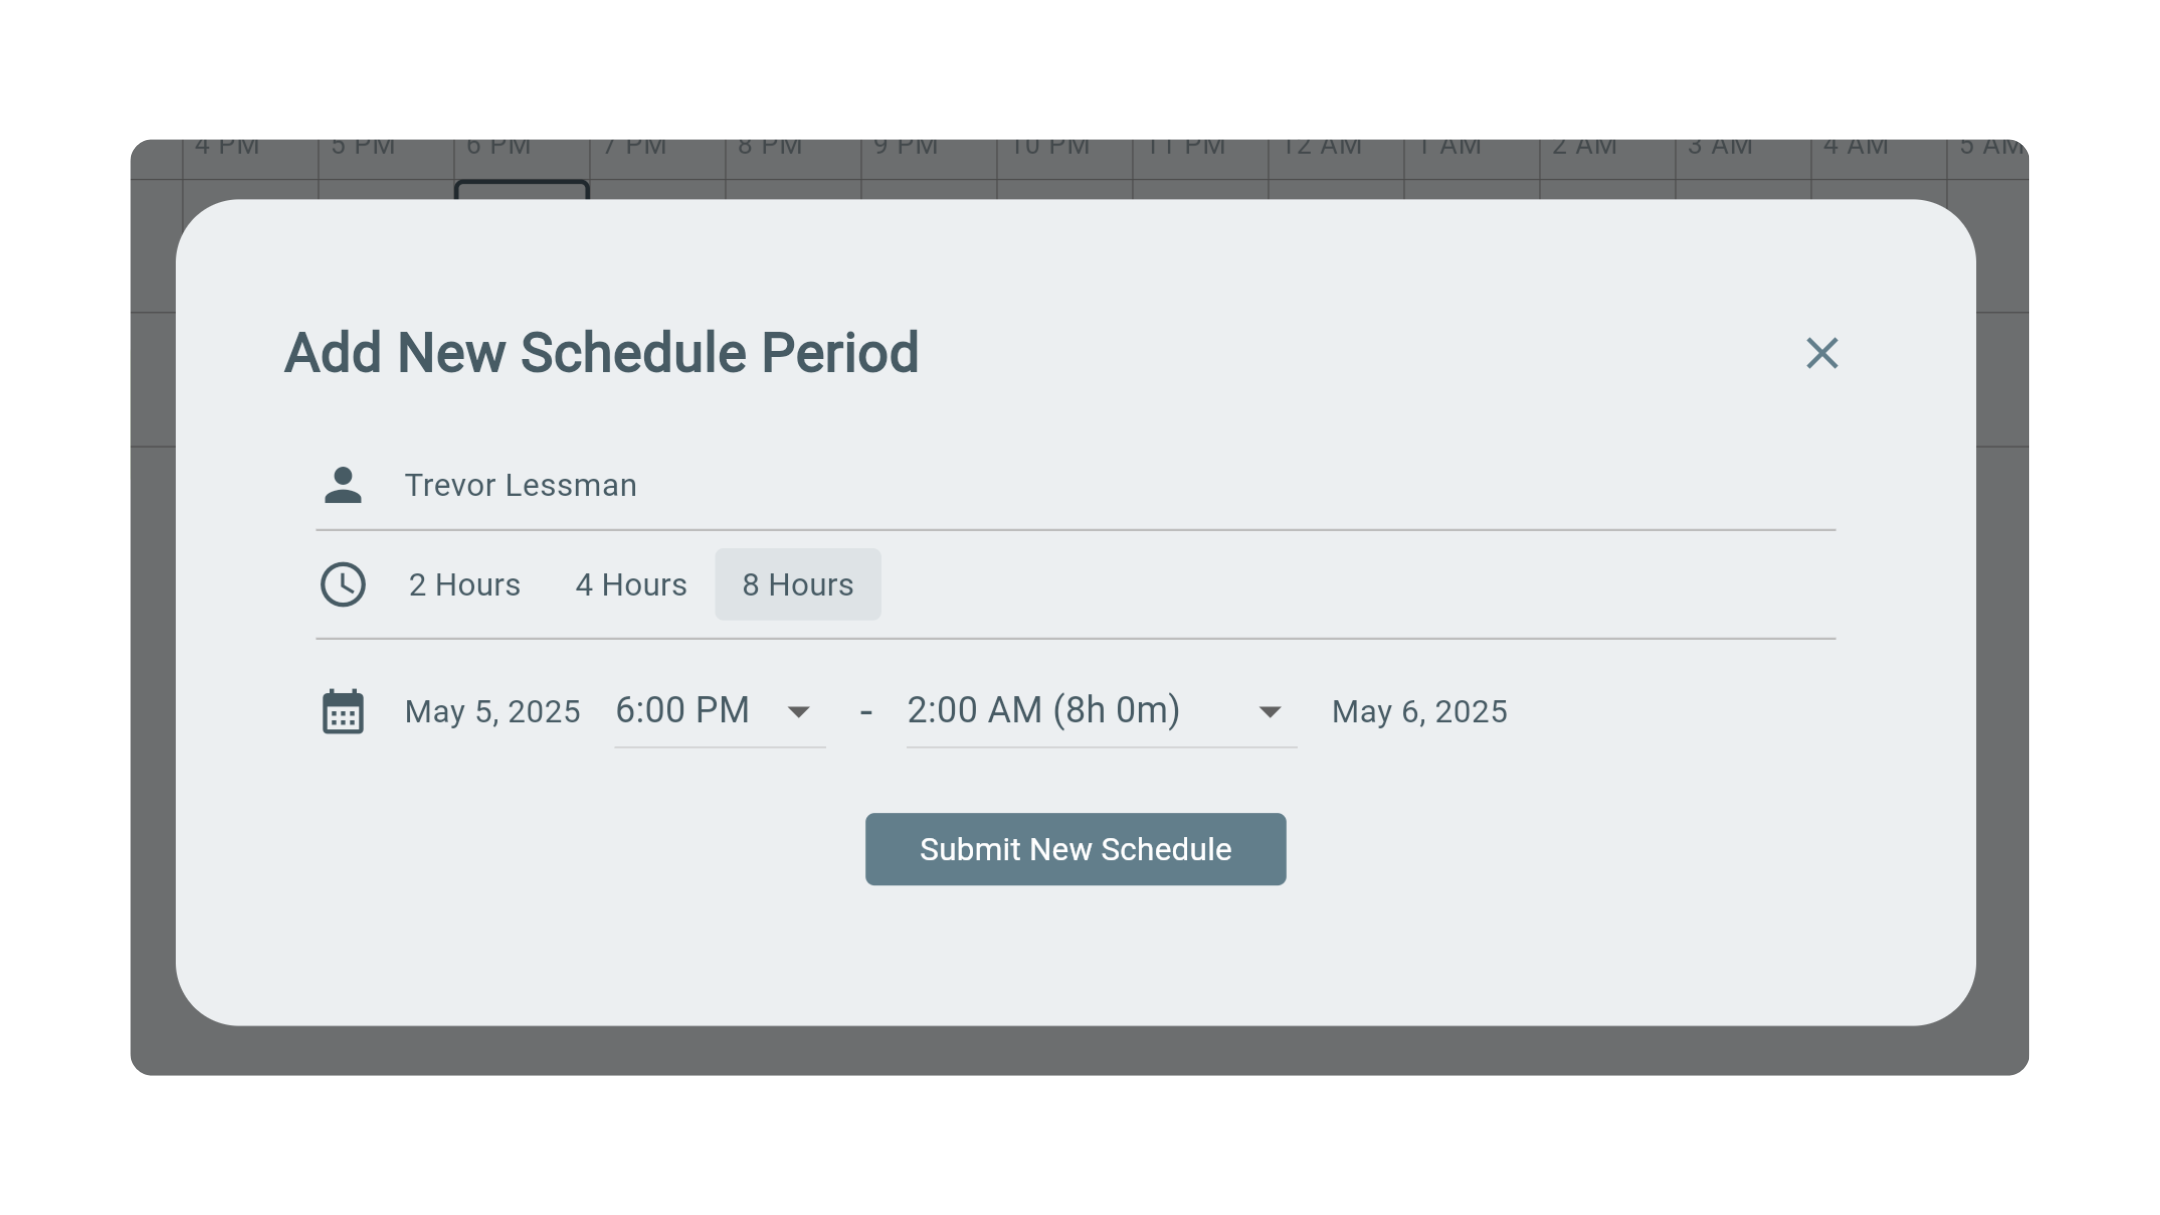The image size is (2160, 1215).
Task: Close the Add New Schedule Period dialog
Action: (x=1821, y=353)
